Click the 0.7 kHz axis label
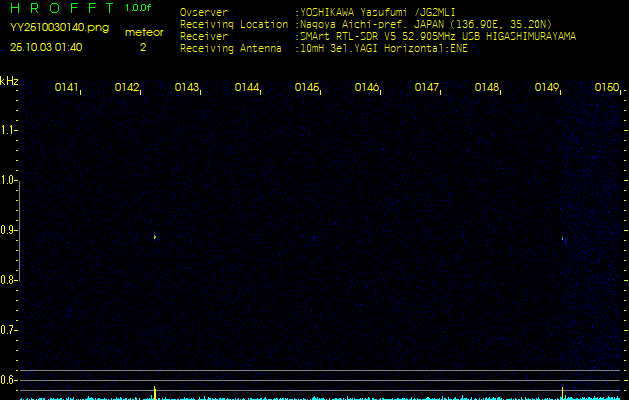This screenshot has height=400, width=629. pyautogui.click(x=8, y=330)
